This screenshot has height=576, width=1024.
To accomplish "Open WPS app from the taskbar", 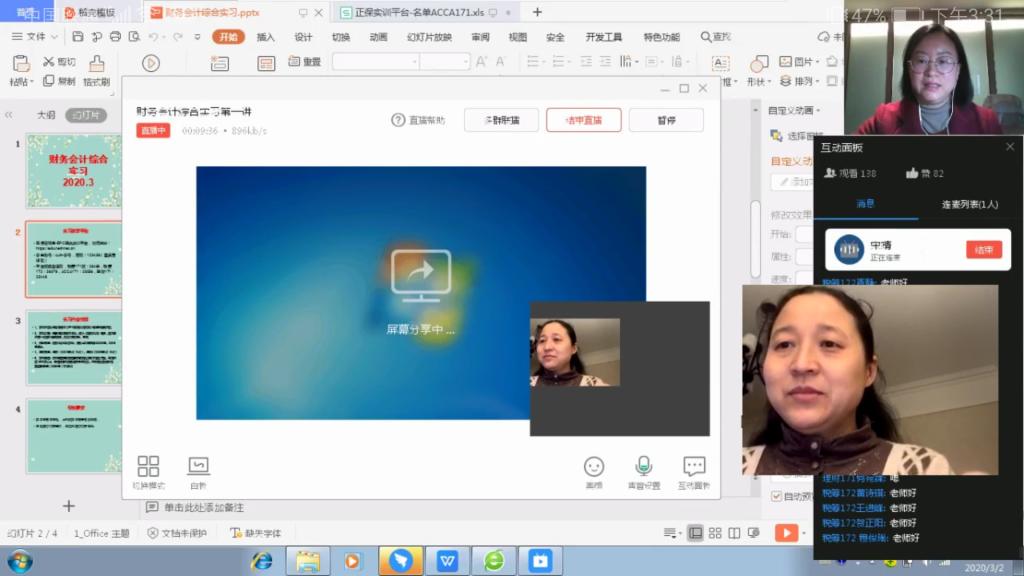I will 447,561.
